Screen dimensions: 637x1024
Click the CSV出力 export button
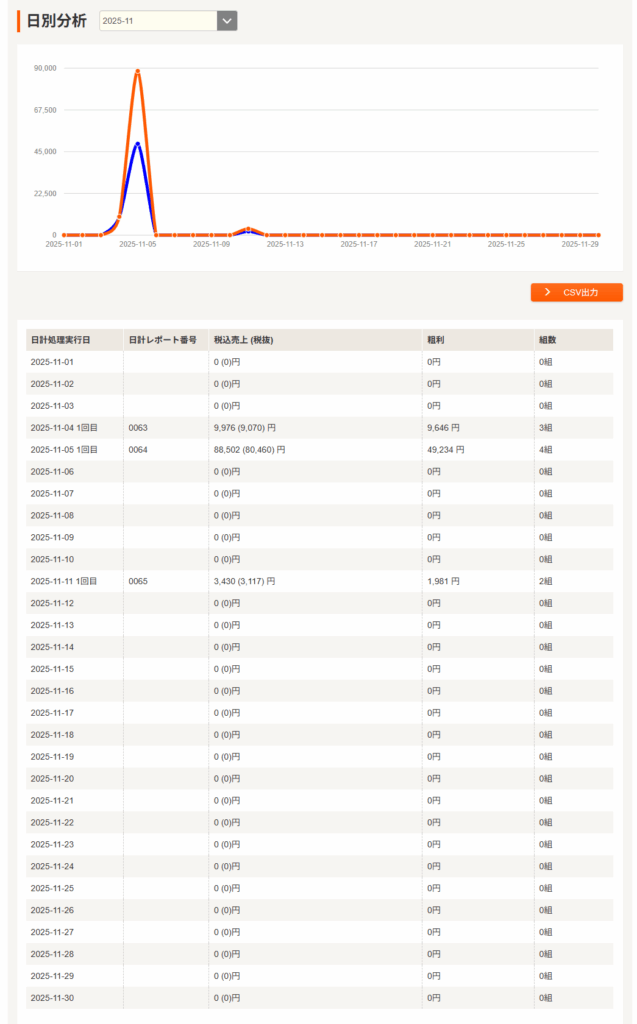(x=576, y=292)
